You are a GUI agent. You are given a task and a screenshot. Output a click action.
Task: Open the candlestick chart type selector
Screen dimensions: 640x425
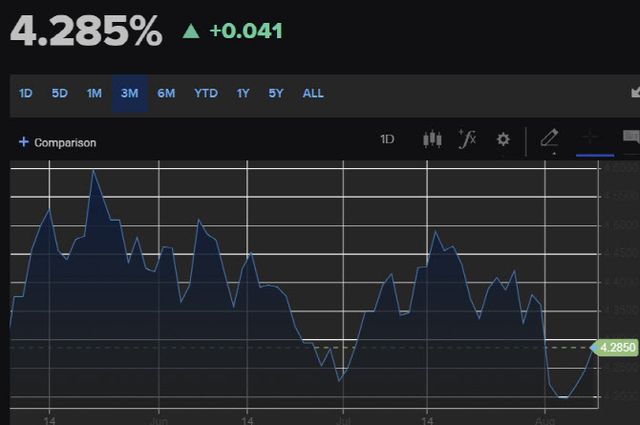[x=432, y=139]
